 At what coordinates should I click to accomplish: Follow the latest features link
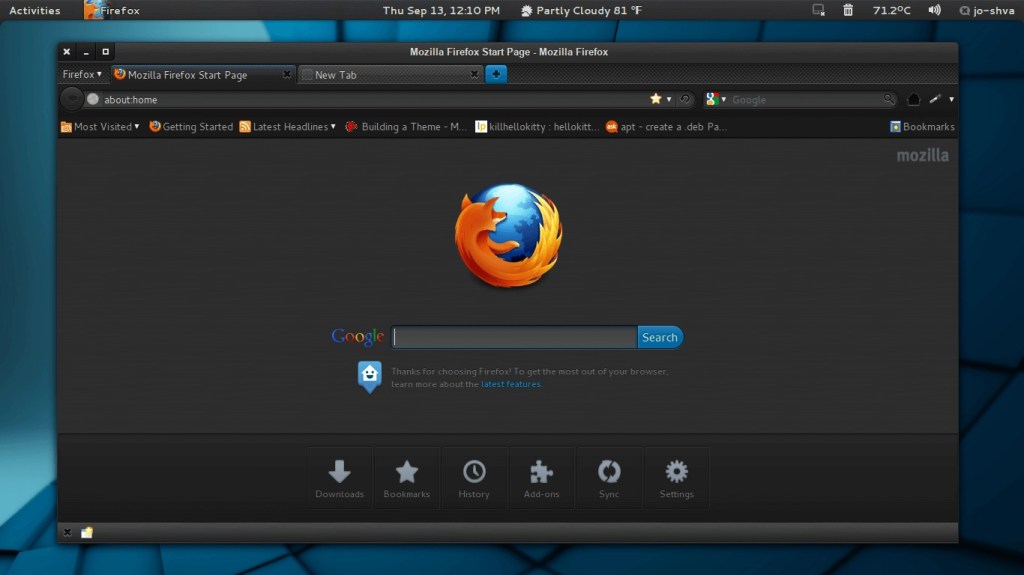[511, 384]
